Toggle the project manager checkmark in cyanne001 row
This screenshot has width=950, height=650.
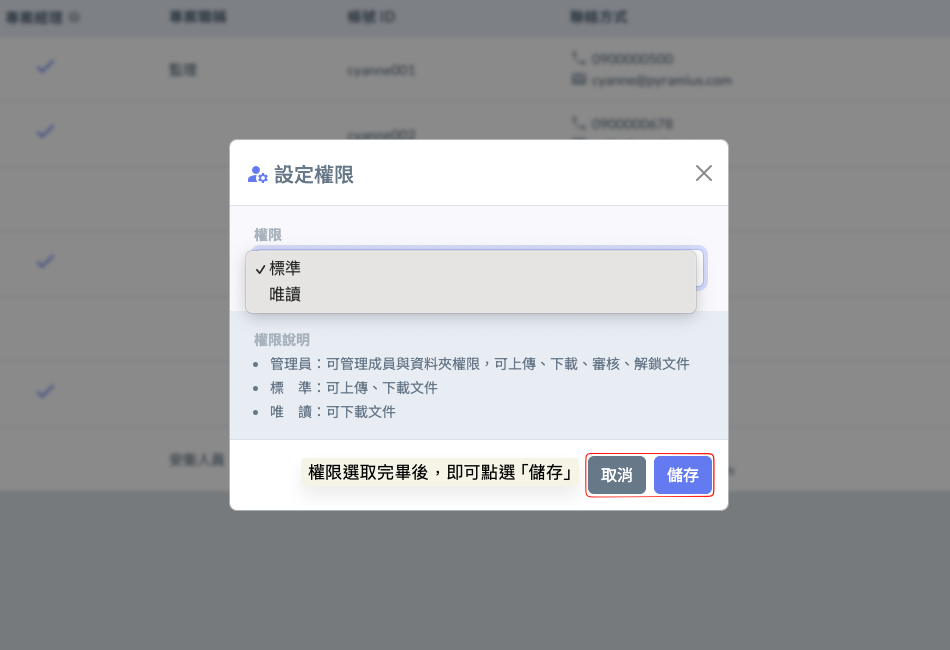[45, 67]
